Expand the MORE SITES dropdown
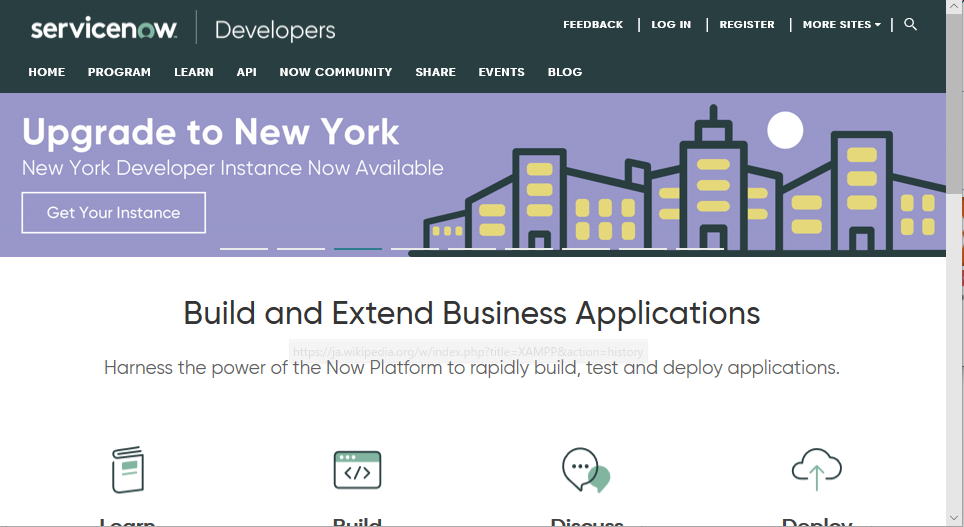This screenshot has width=964, height=527. point(842,25)
